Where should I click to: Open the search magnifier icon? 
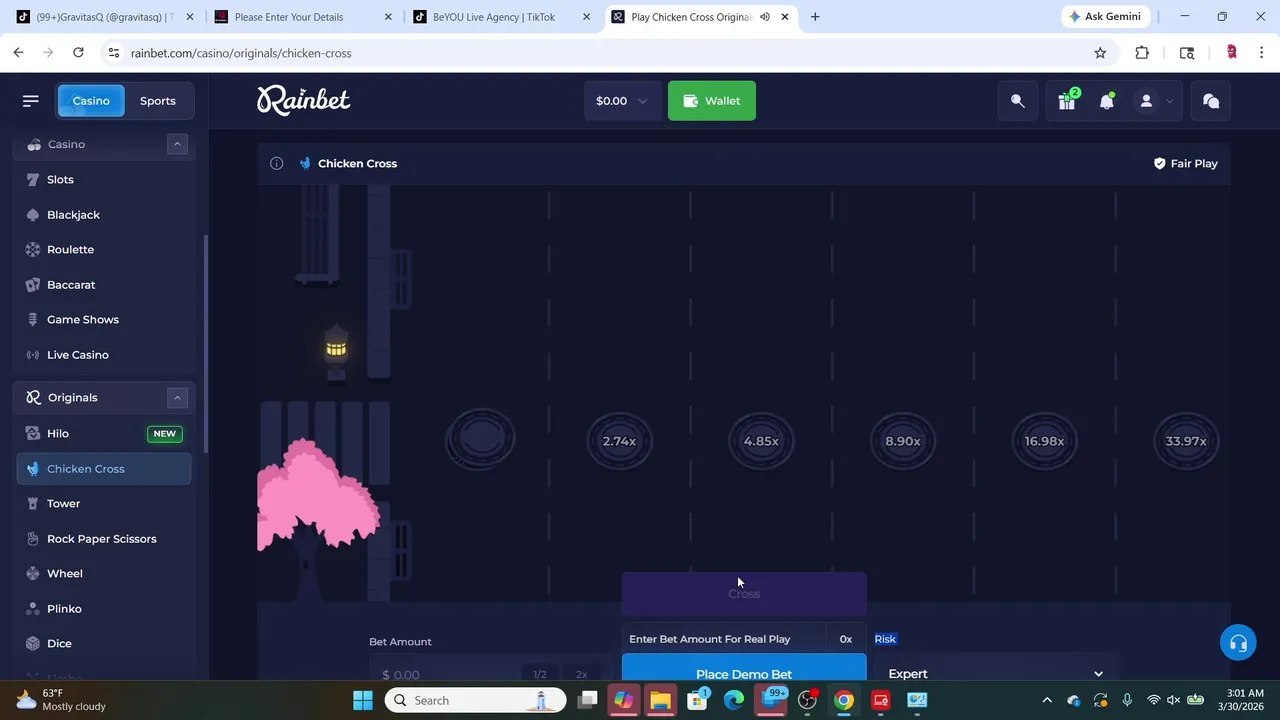(x=1018, y=101)
